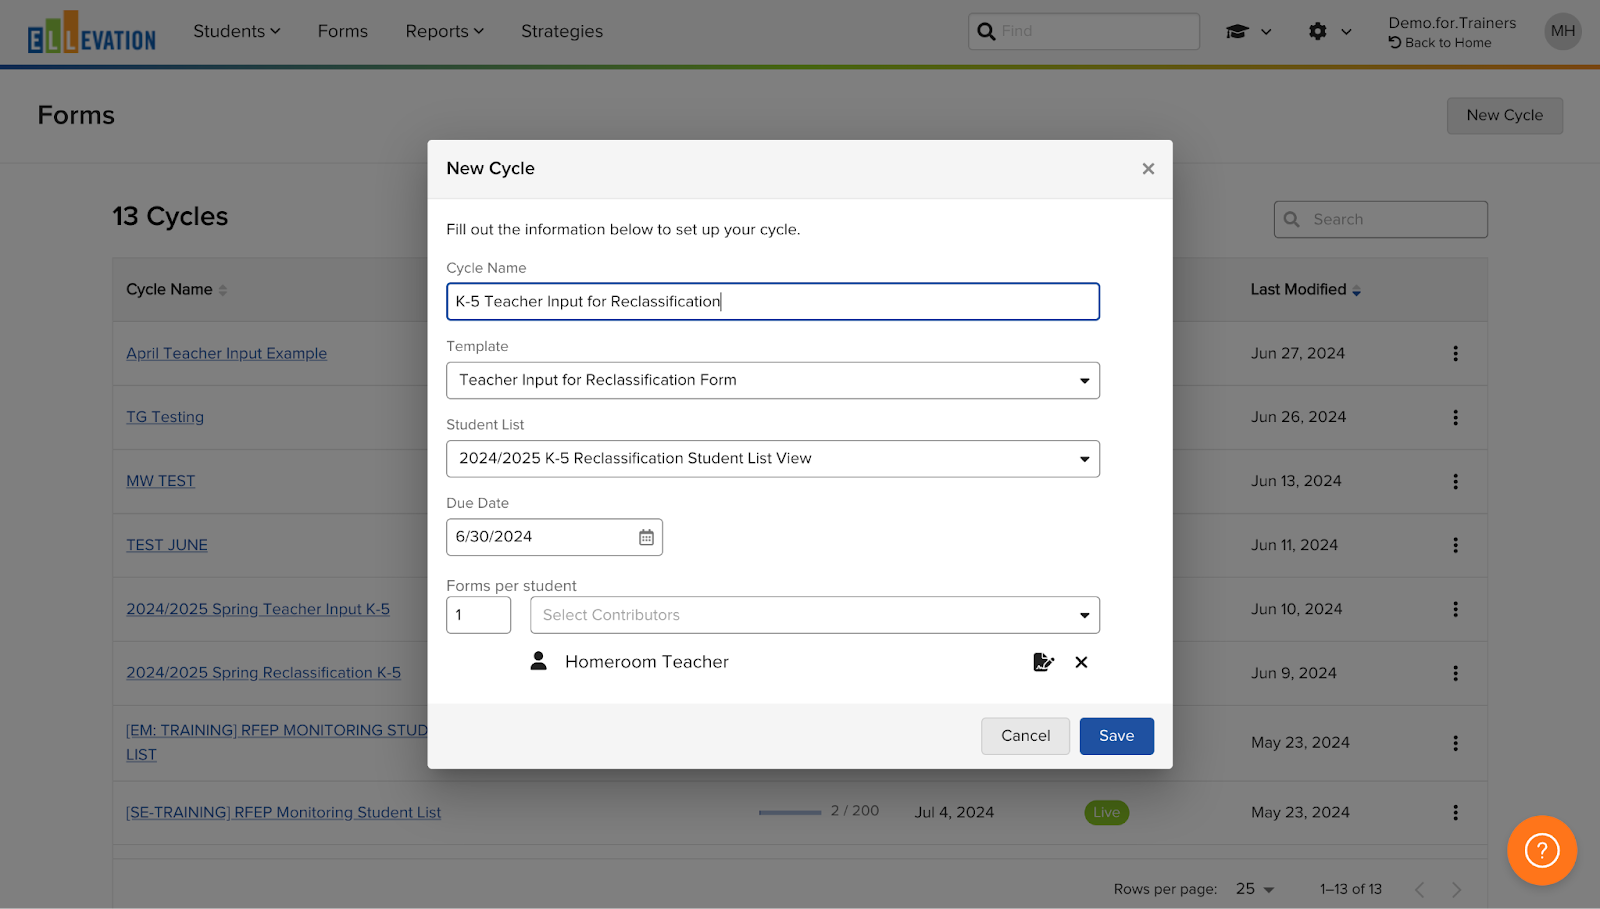Click the magnifier icon in Find box
The image size is (1600, 909).
click(x=986, y=31)
